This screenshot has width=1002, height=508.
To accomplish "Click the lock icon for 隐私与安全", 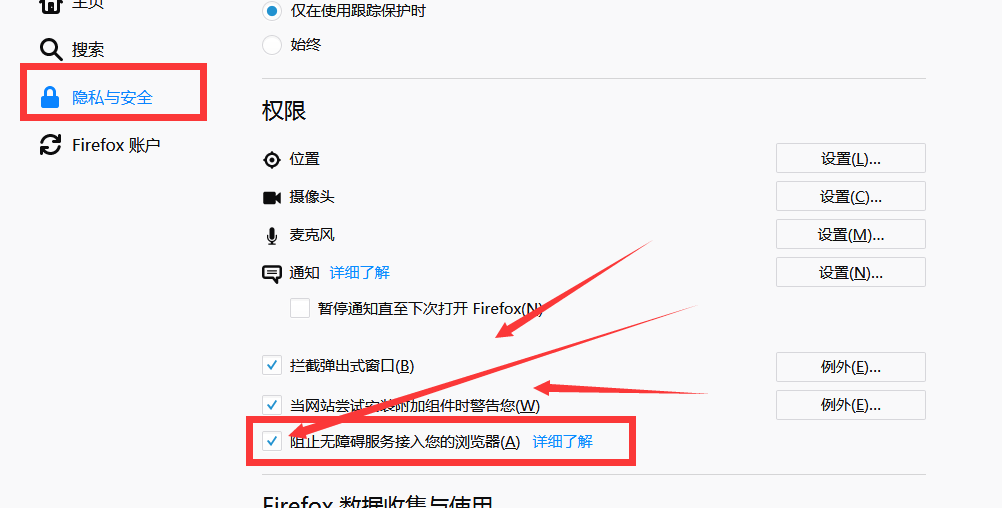I will [x=50, y=97].
